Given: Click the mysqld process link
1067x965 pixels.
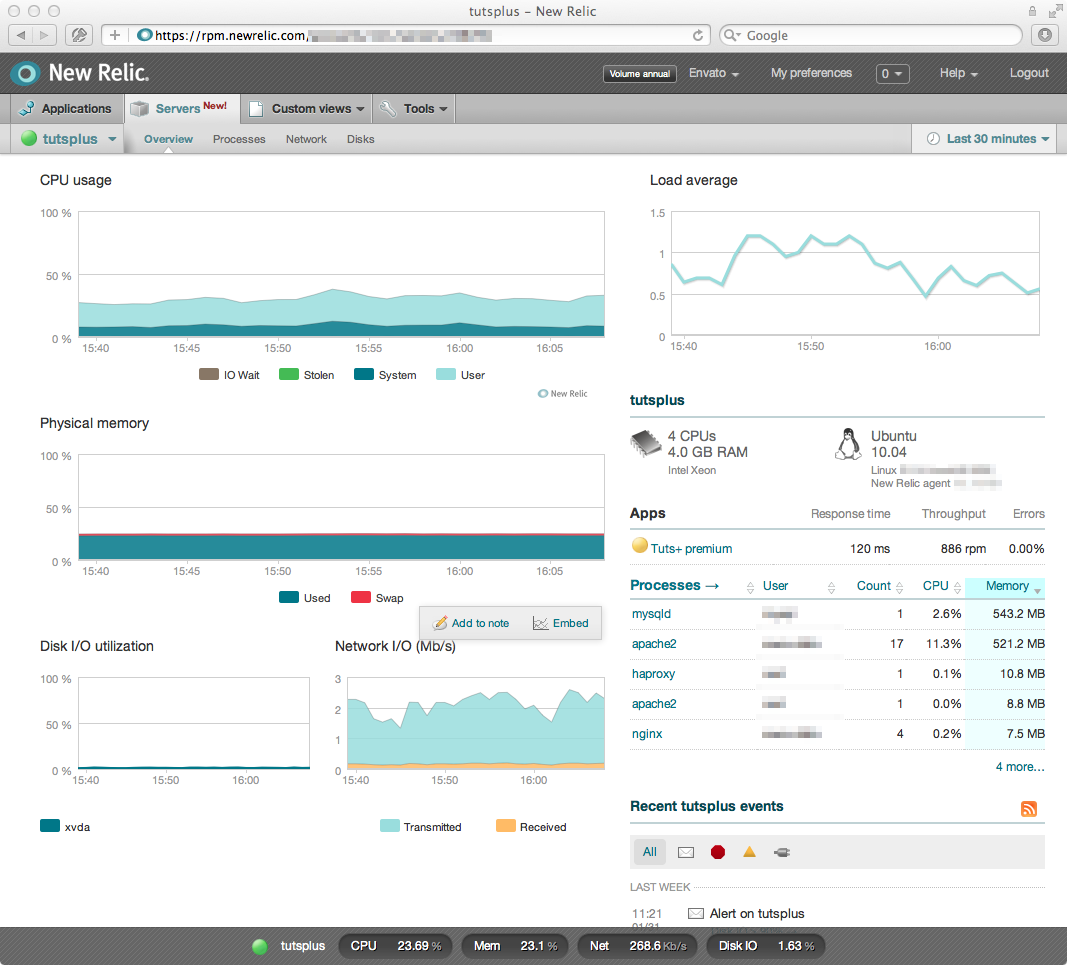Looking at the screenshot, I should click(651, 614).
